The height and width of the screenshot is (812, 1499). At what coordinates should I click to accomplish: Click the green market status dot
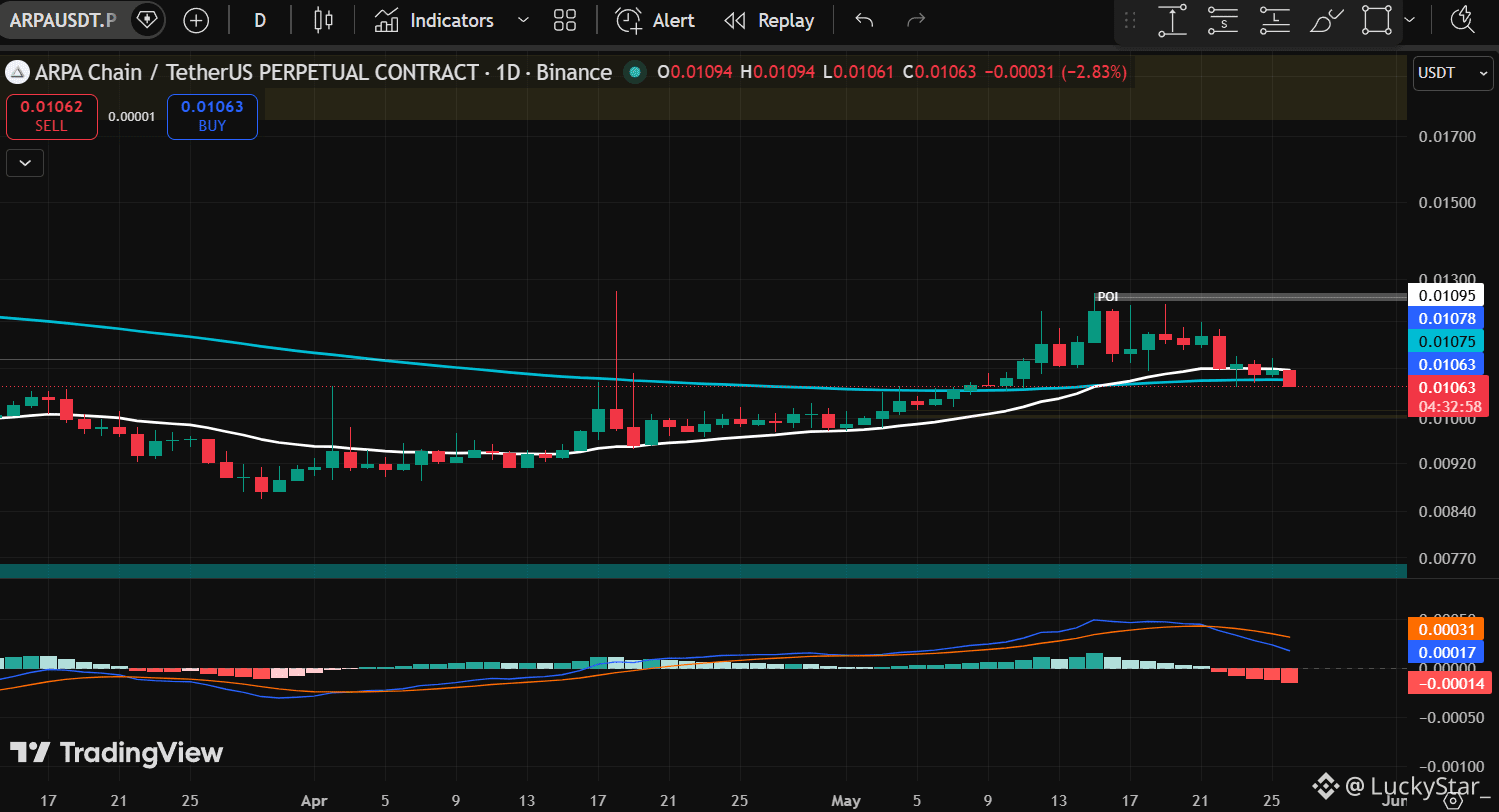coord(633,72)
